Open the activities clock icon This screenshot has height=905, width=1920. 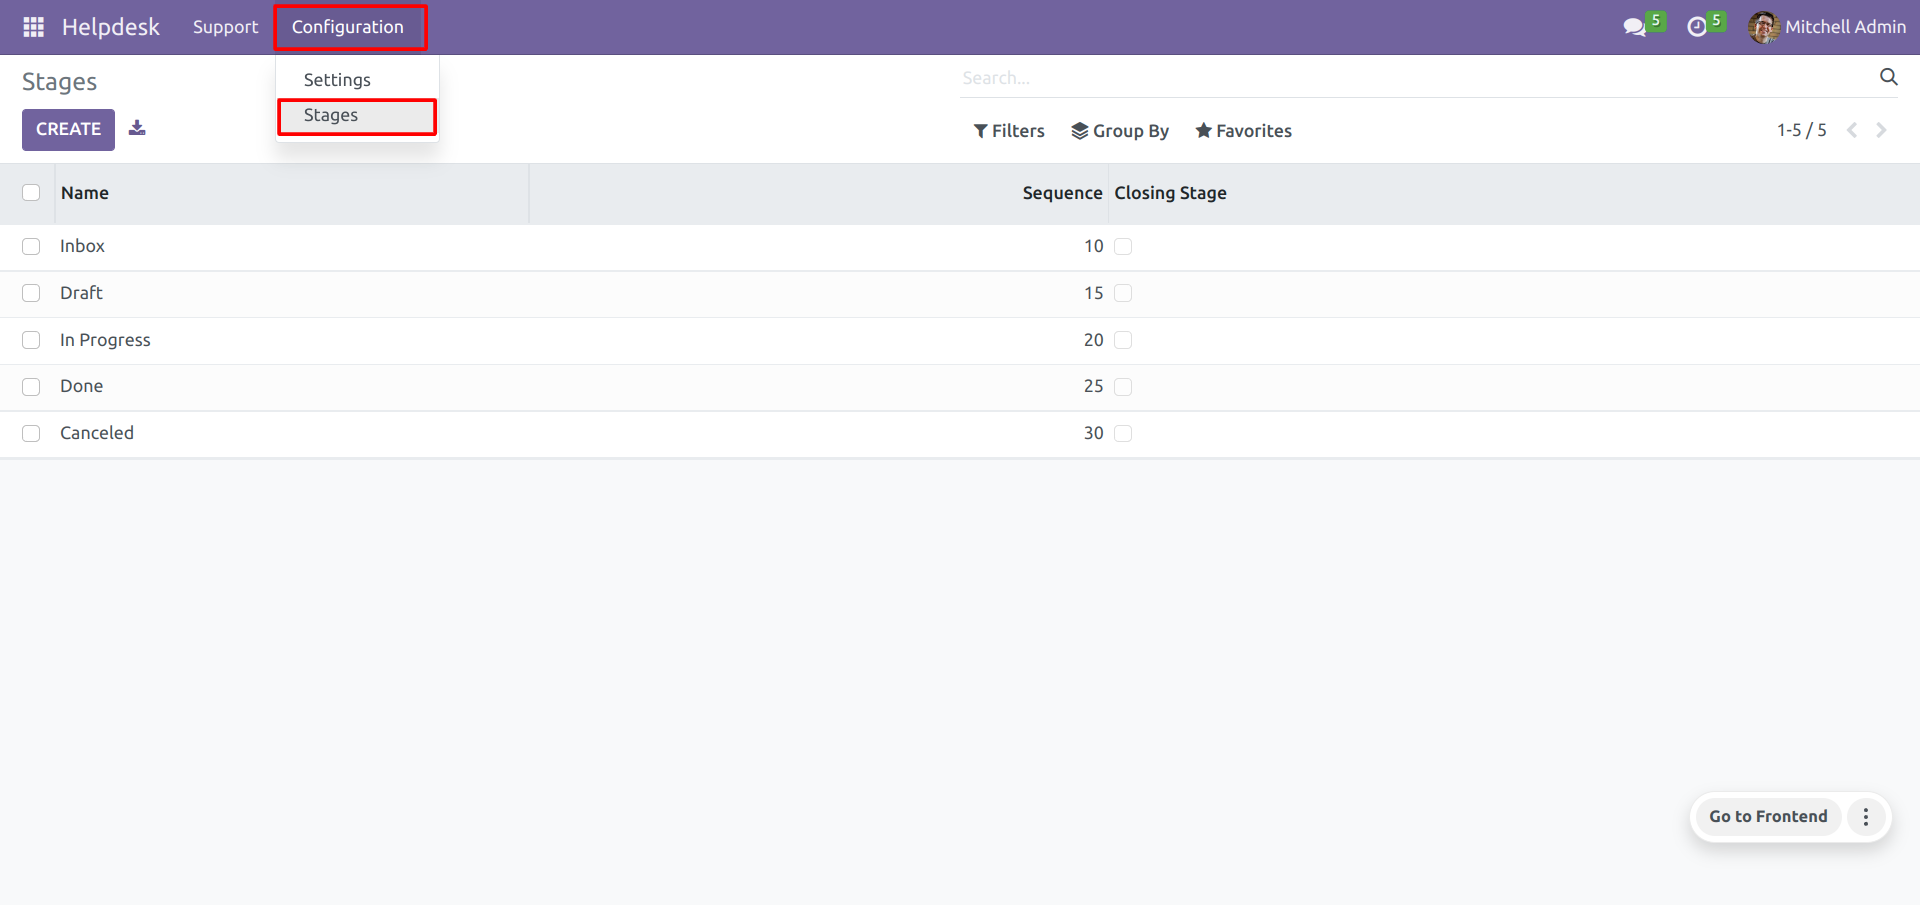[x=1697, y=27]
